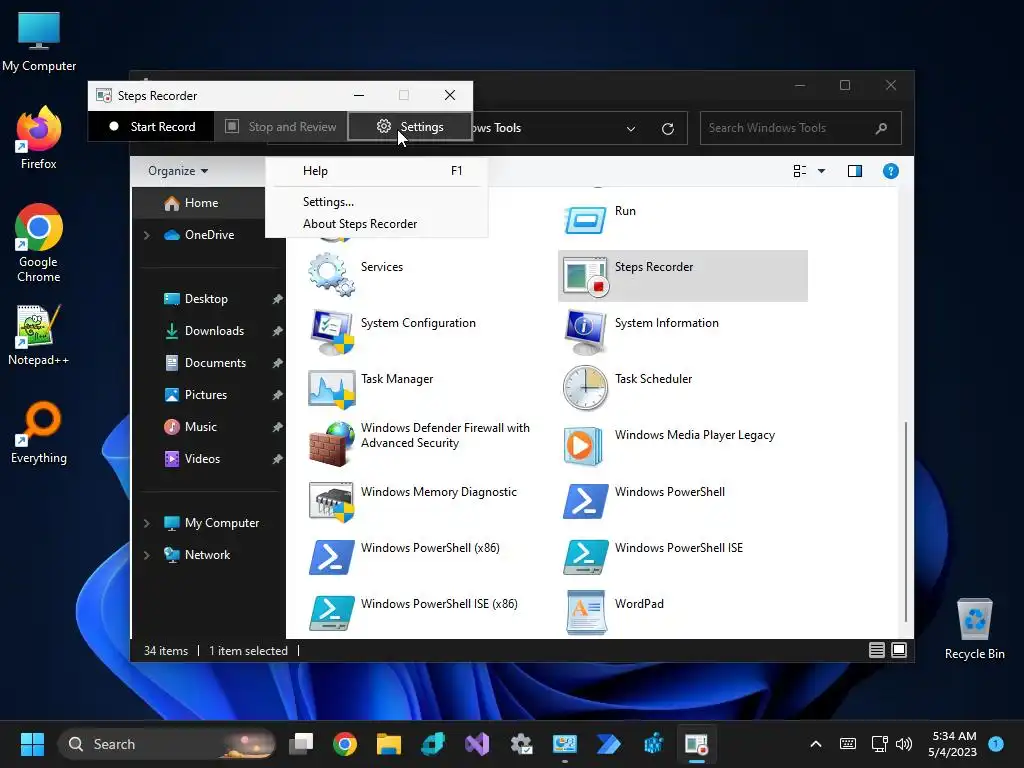Open File Explorer from the taskbar
The image size is (1024, 768).
pyautogui.click(x=389, y=744)
